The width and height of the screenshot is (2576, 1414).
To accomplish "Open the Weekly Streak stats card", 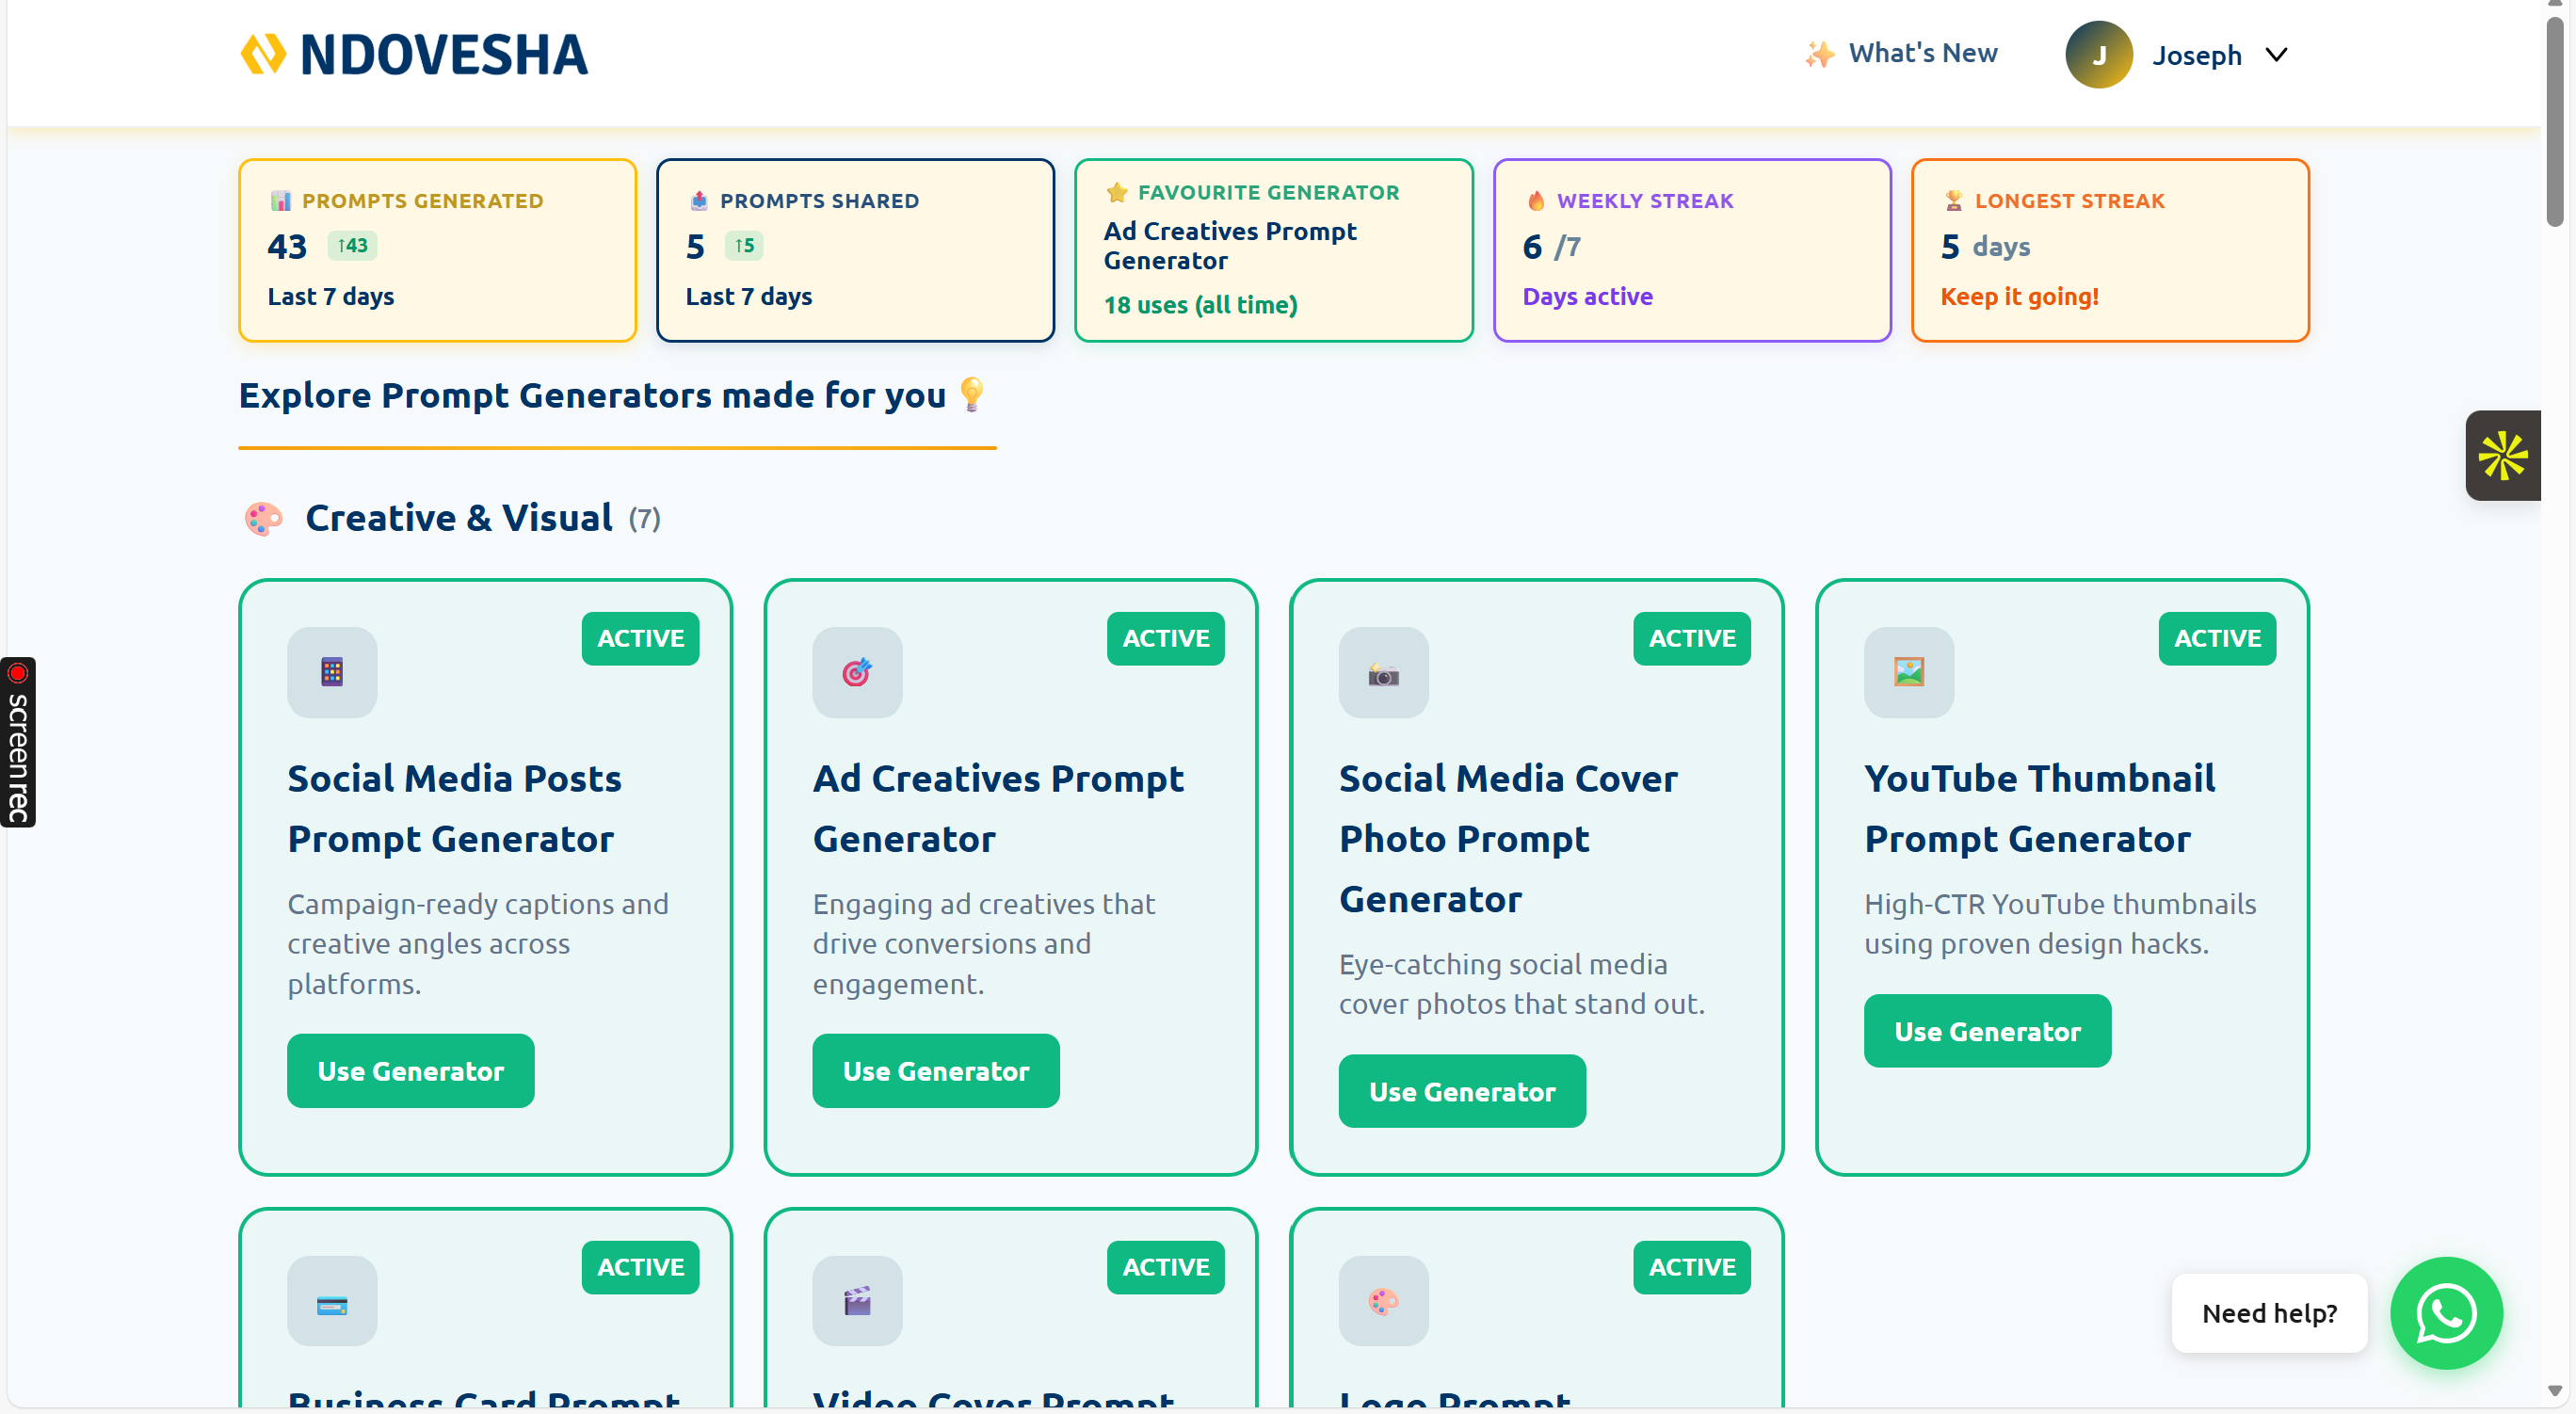I will 1691,250.
